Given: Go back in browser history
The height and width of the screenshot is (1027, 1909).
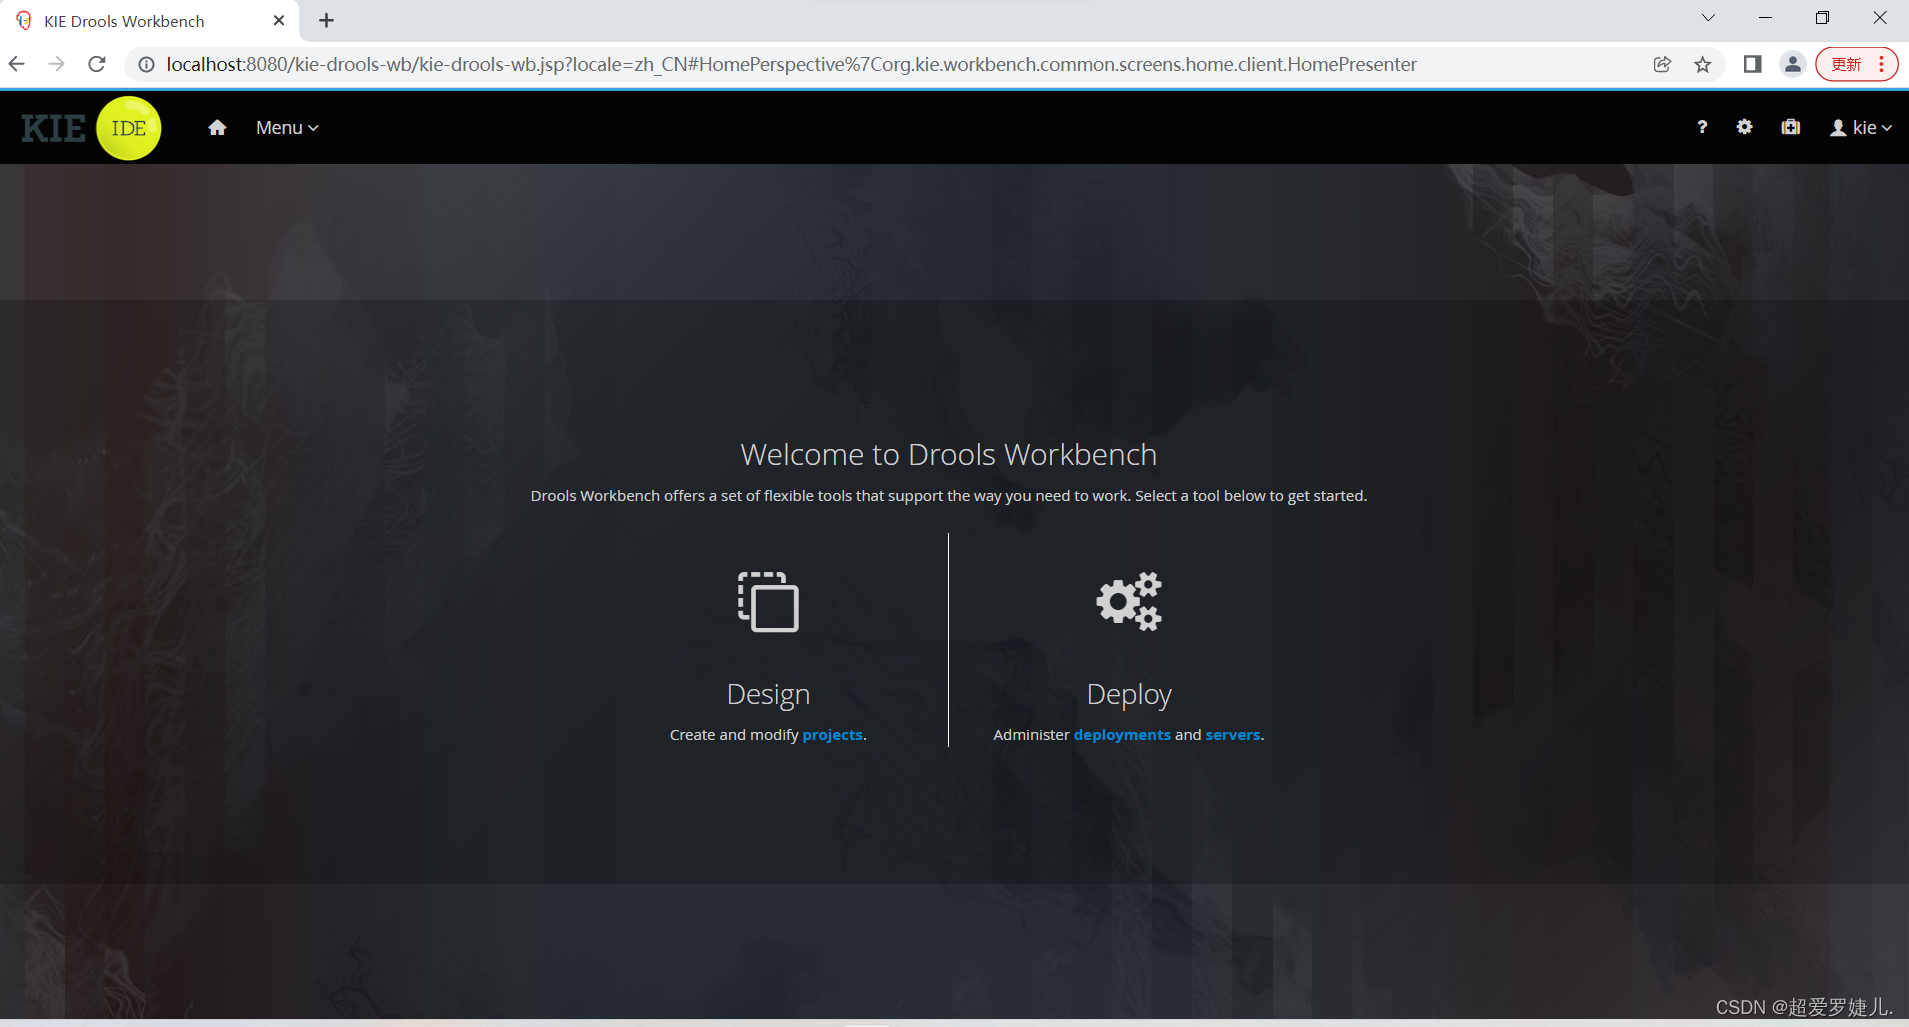Looking at the screenshot, I should [x=17, y=64].
